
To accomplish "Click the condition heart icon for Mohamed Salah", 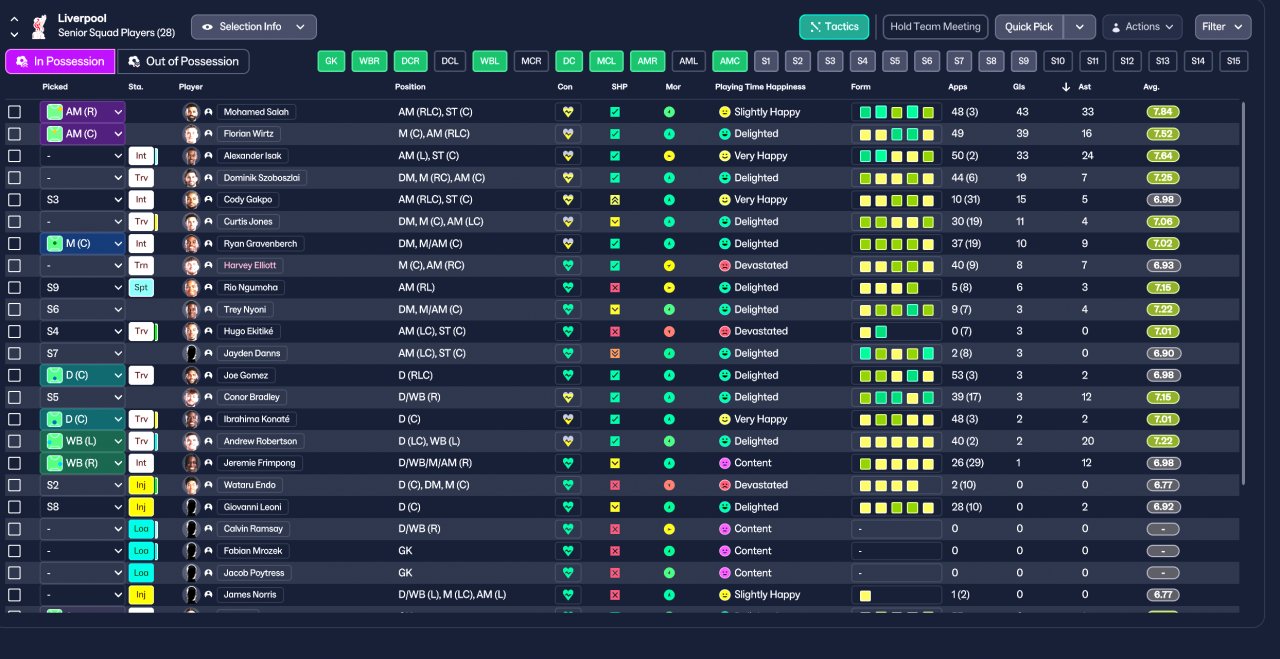I will pyautogui.click(x=568, y=112).
